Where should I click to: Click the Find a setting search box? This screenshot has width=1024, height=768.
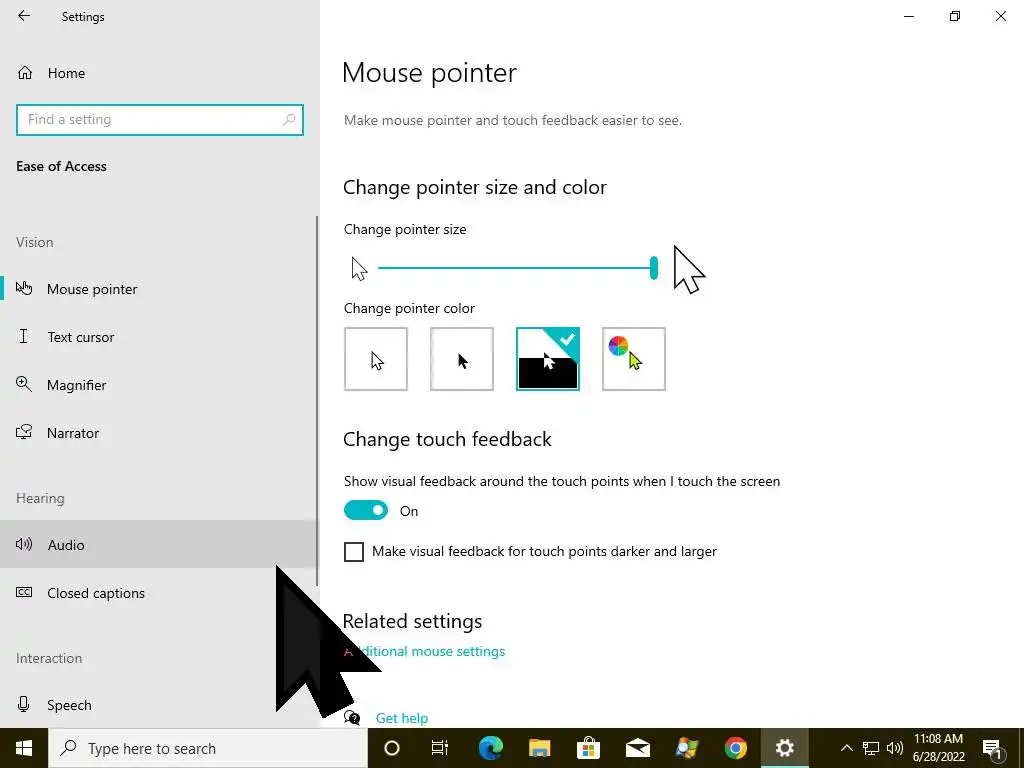tap(159, 120)
